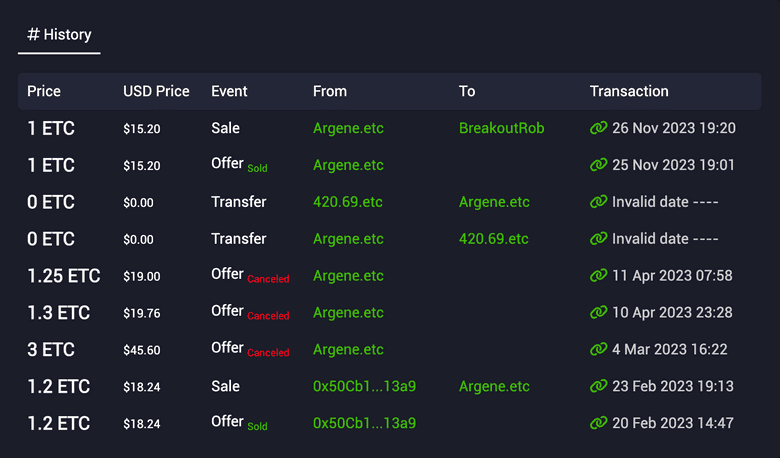Open link icon for 4 Mar 2023 transaction
Viewport: 780px width, 458px height.
598,350
